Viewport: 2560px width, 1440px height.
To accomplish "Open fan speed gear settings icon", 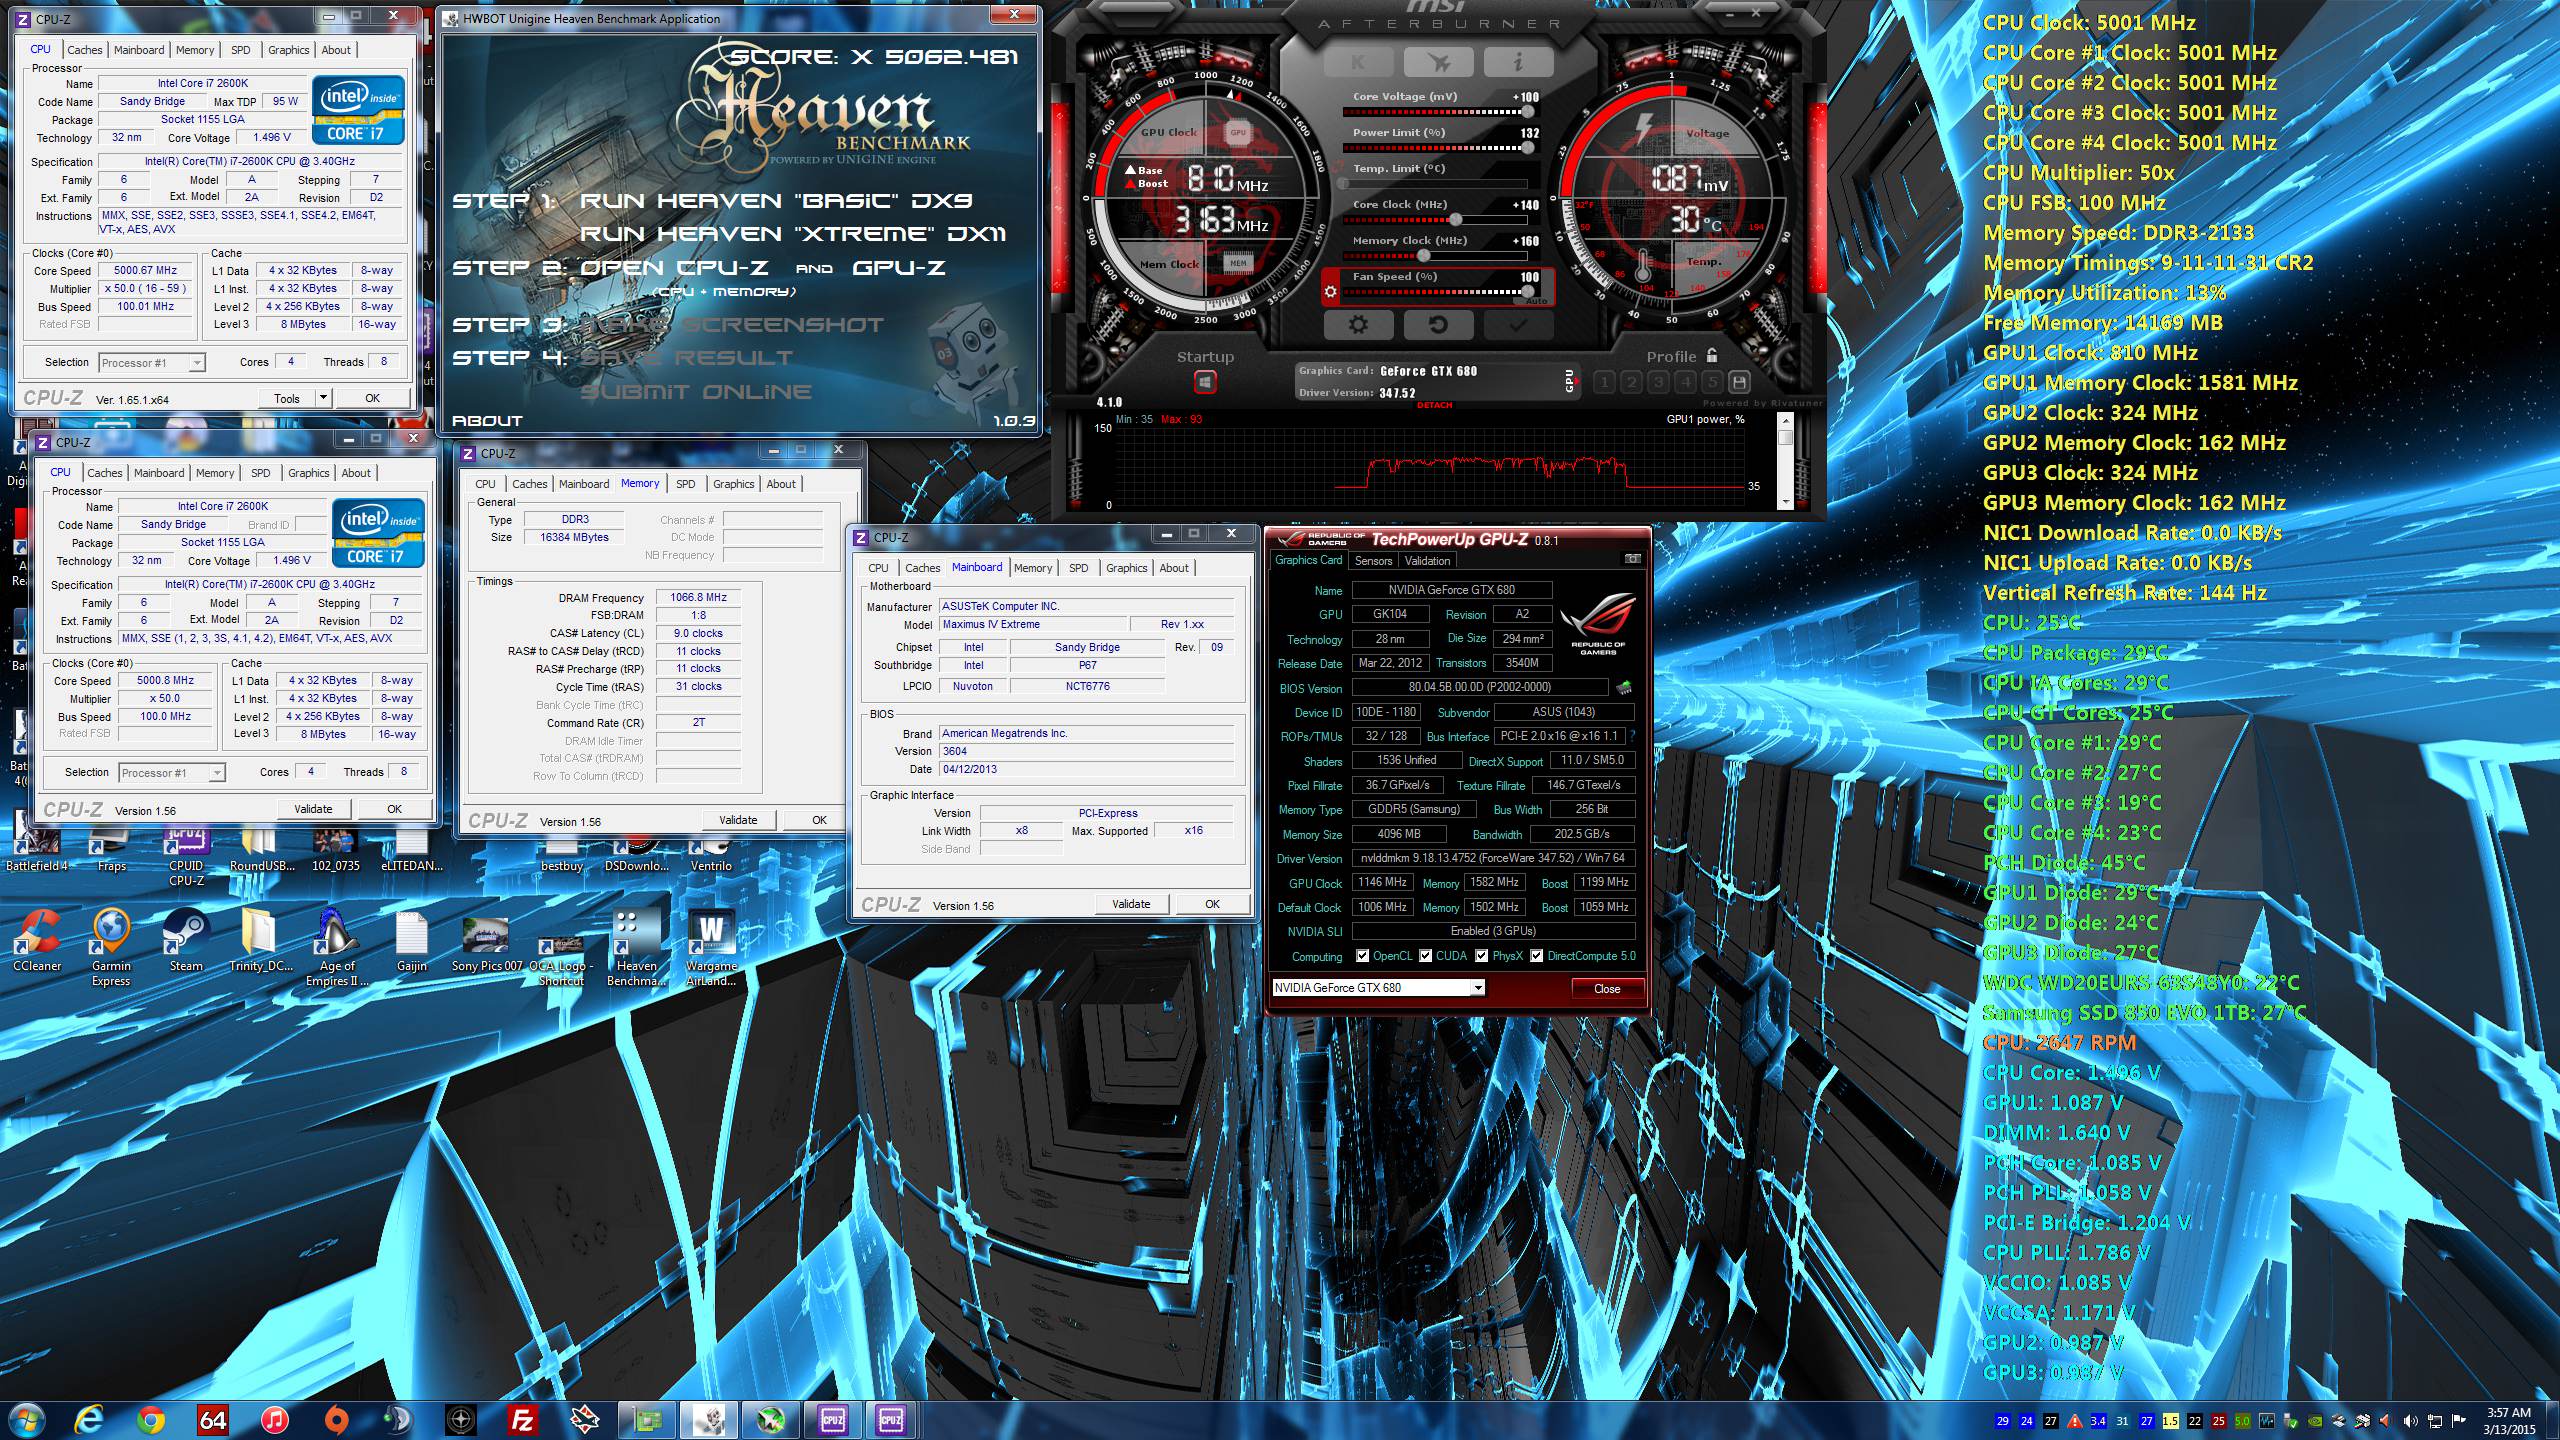I will pyautogui.click(x=1330, y=293).
